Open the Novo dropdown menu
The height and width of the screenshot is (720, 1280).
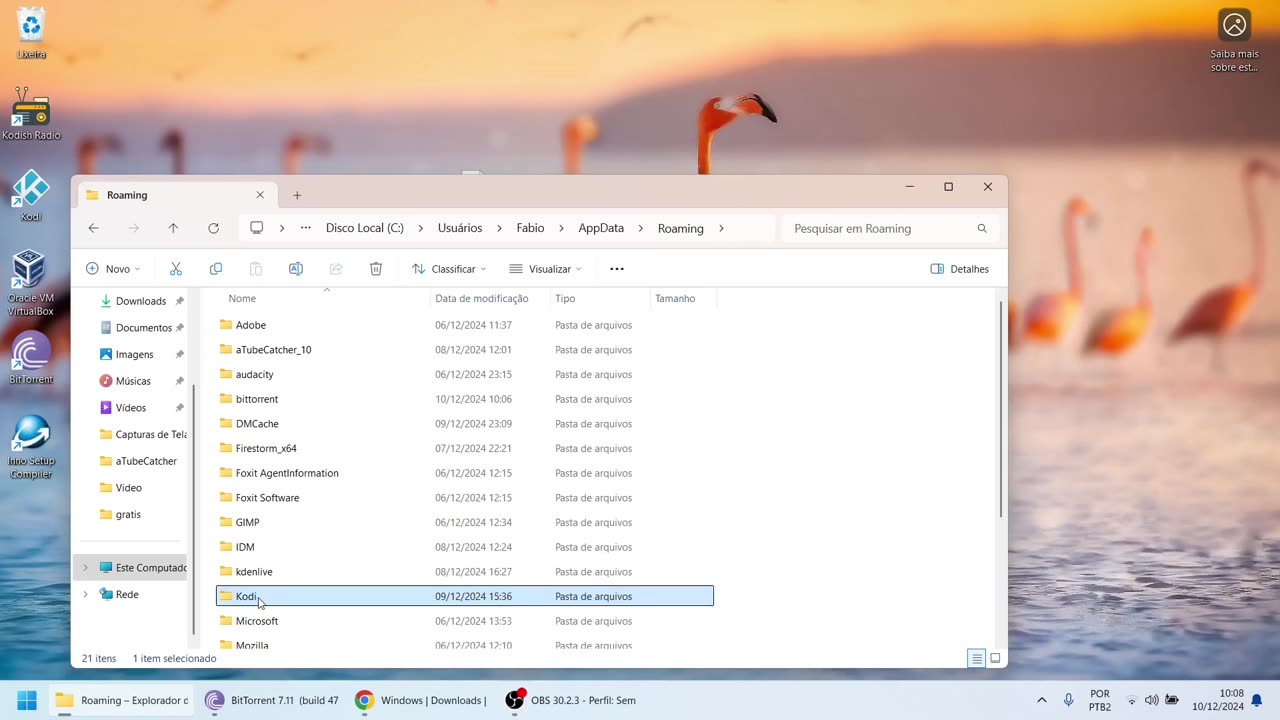pos(113,269)
